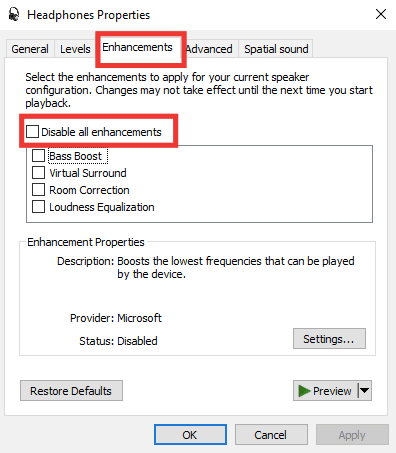Click Restore Defaults button

coord(71,391)
